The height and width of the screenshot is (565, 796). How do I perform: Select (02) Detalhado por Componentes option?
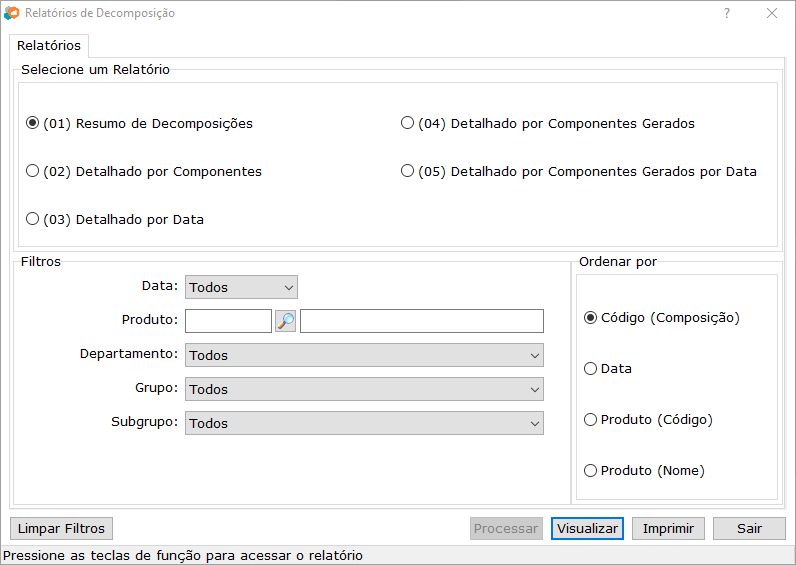coord(33,172)
